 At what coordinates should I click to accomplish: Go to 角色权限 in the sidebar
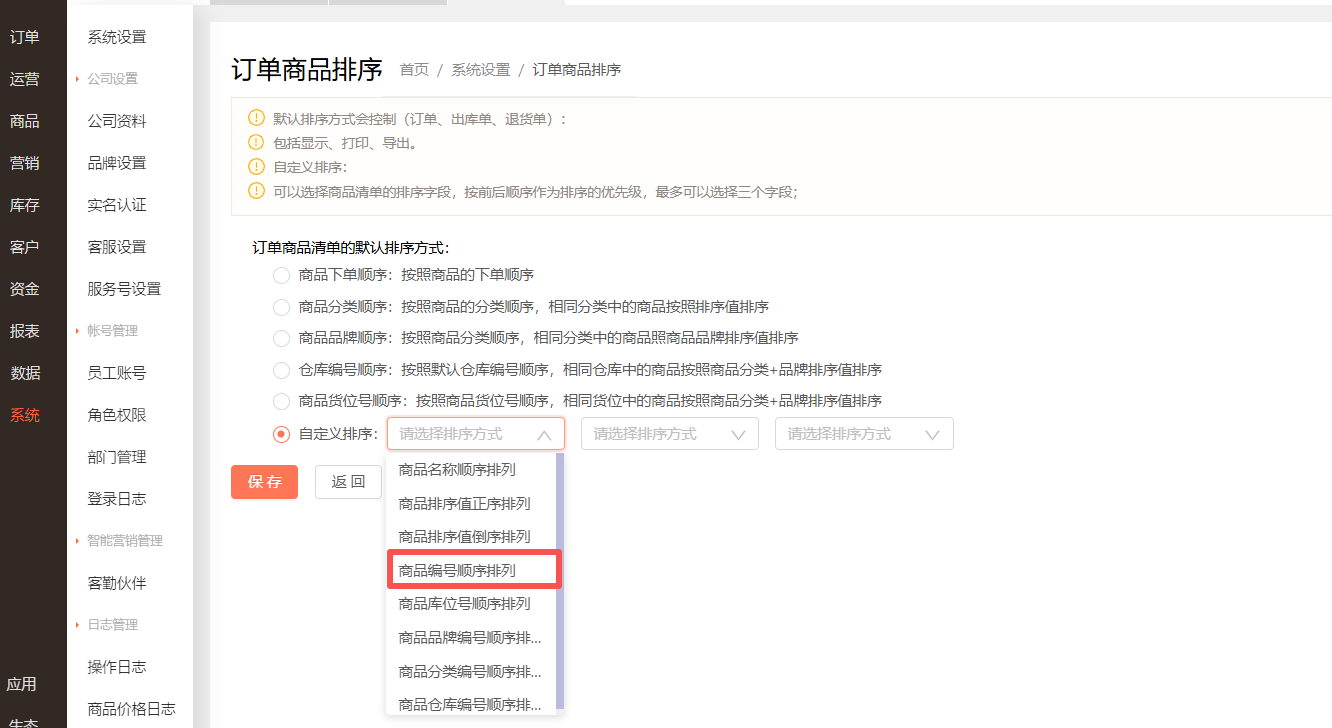[x=117, y=415]
